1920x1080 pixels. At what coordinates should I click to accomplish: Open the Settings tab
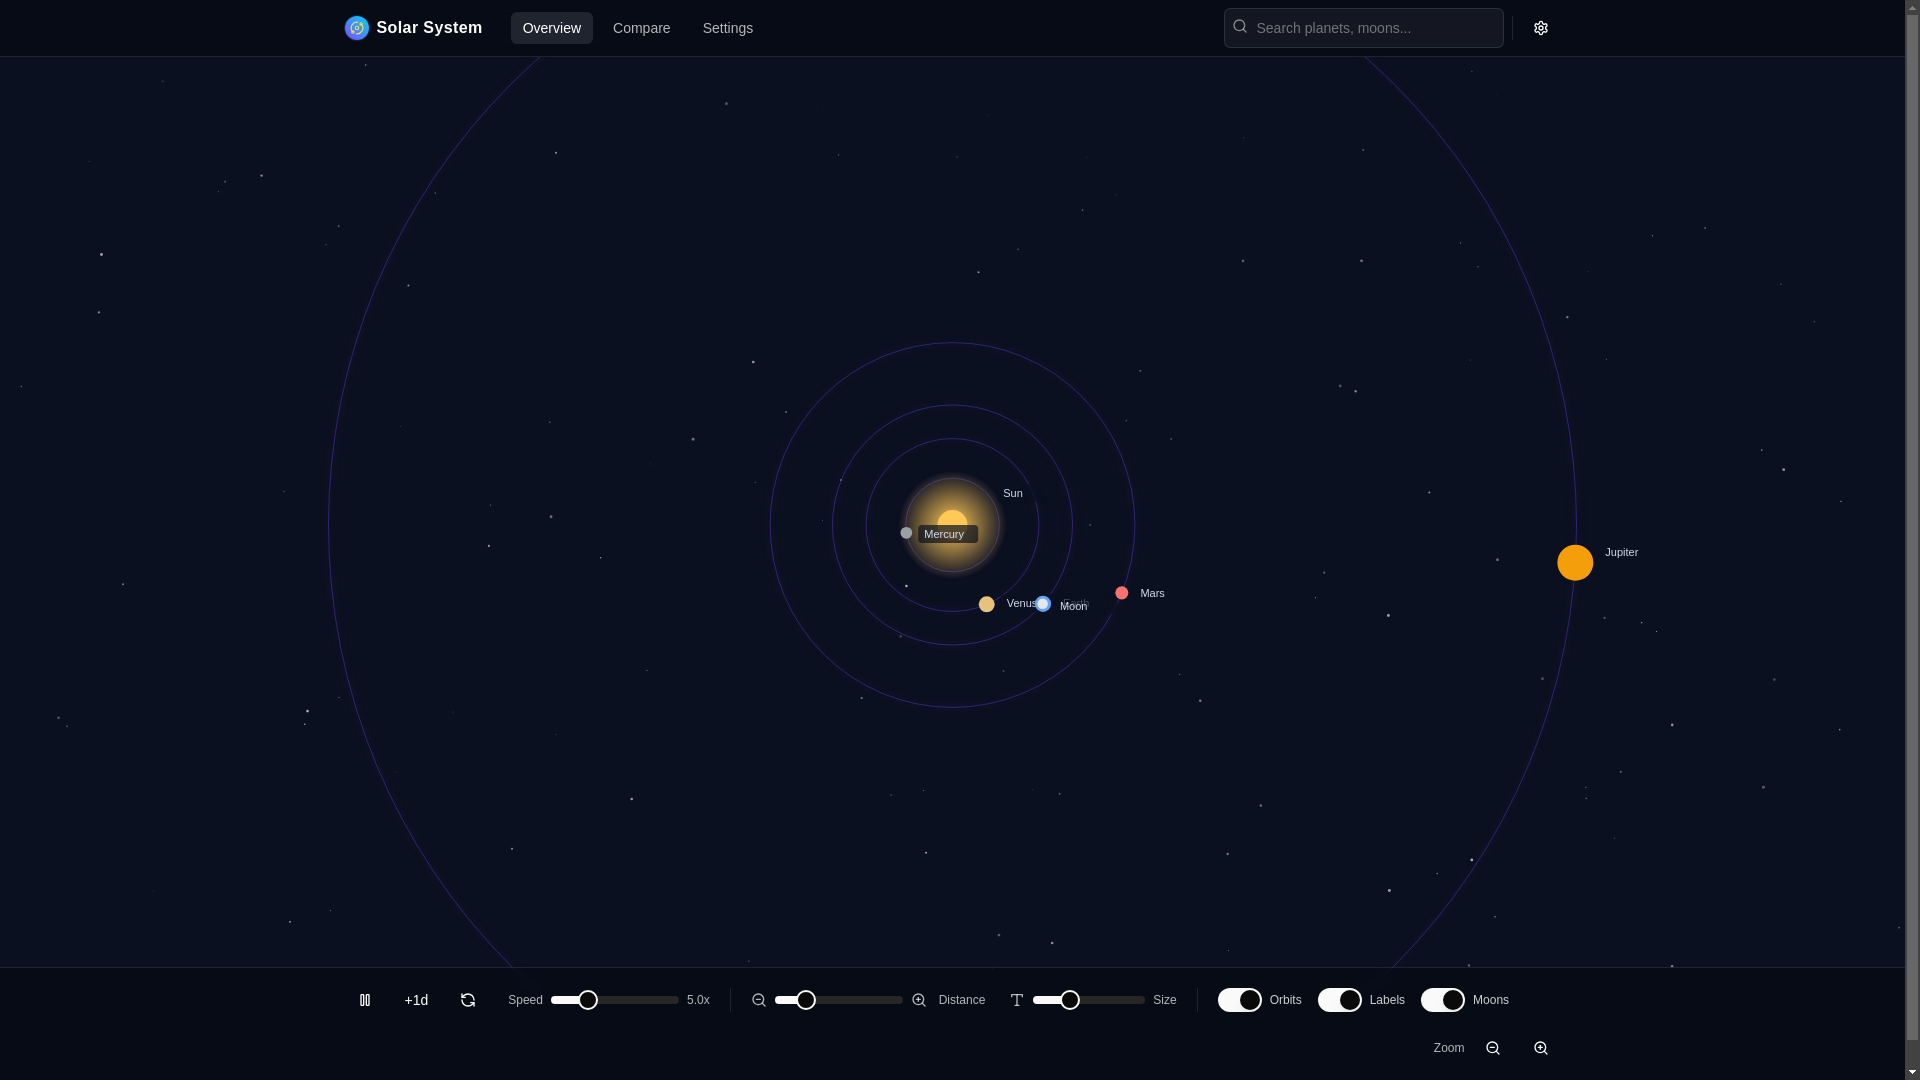pos(728,28)
